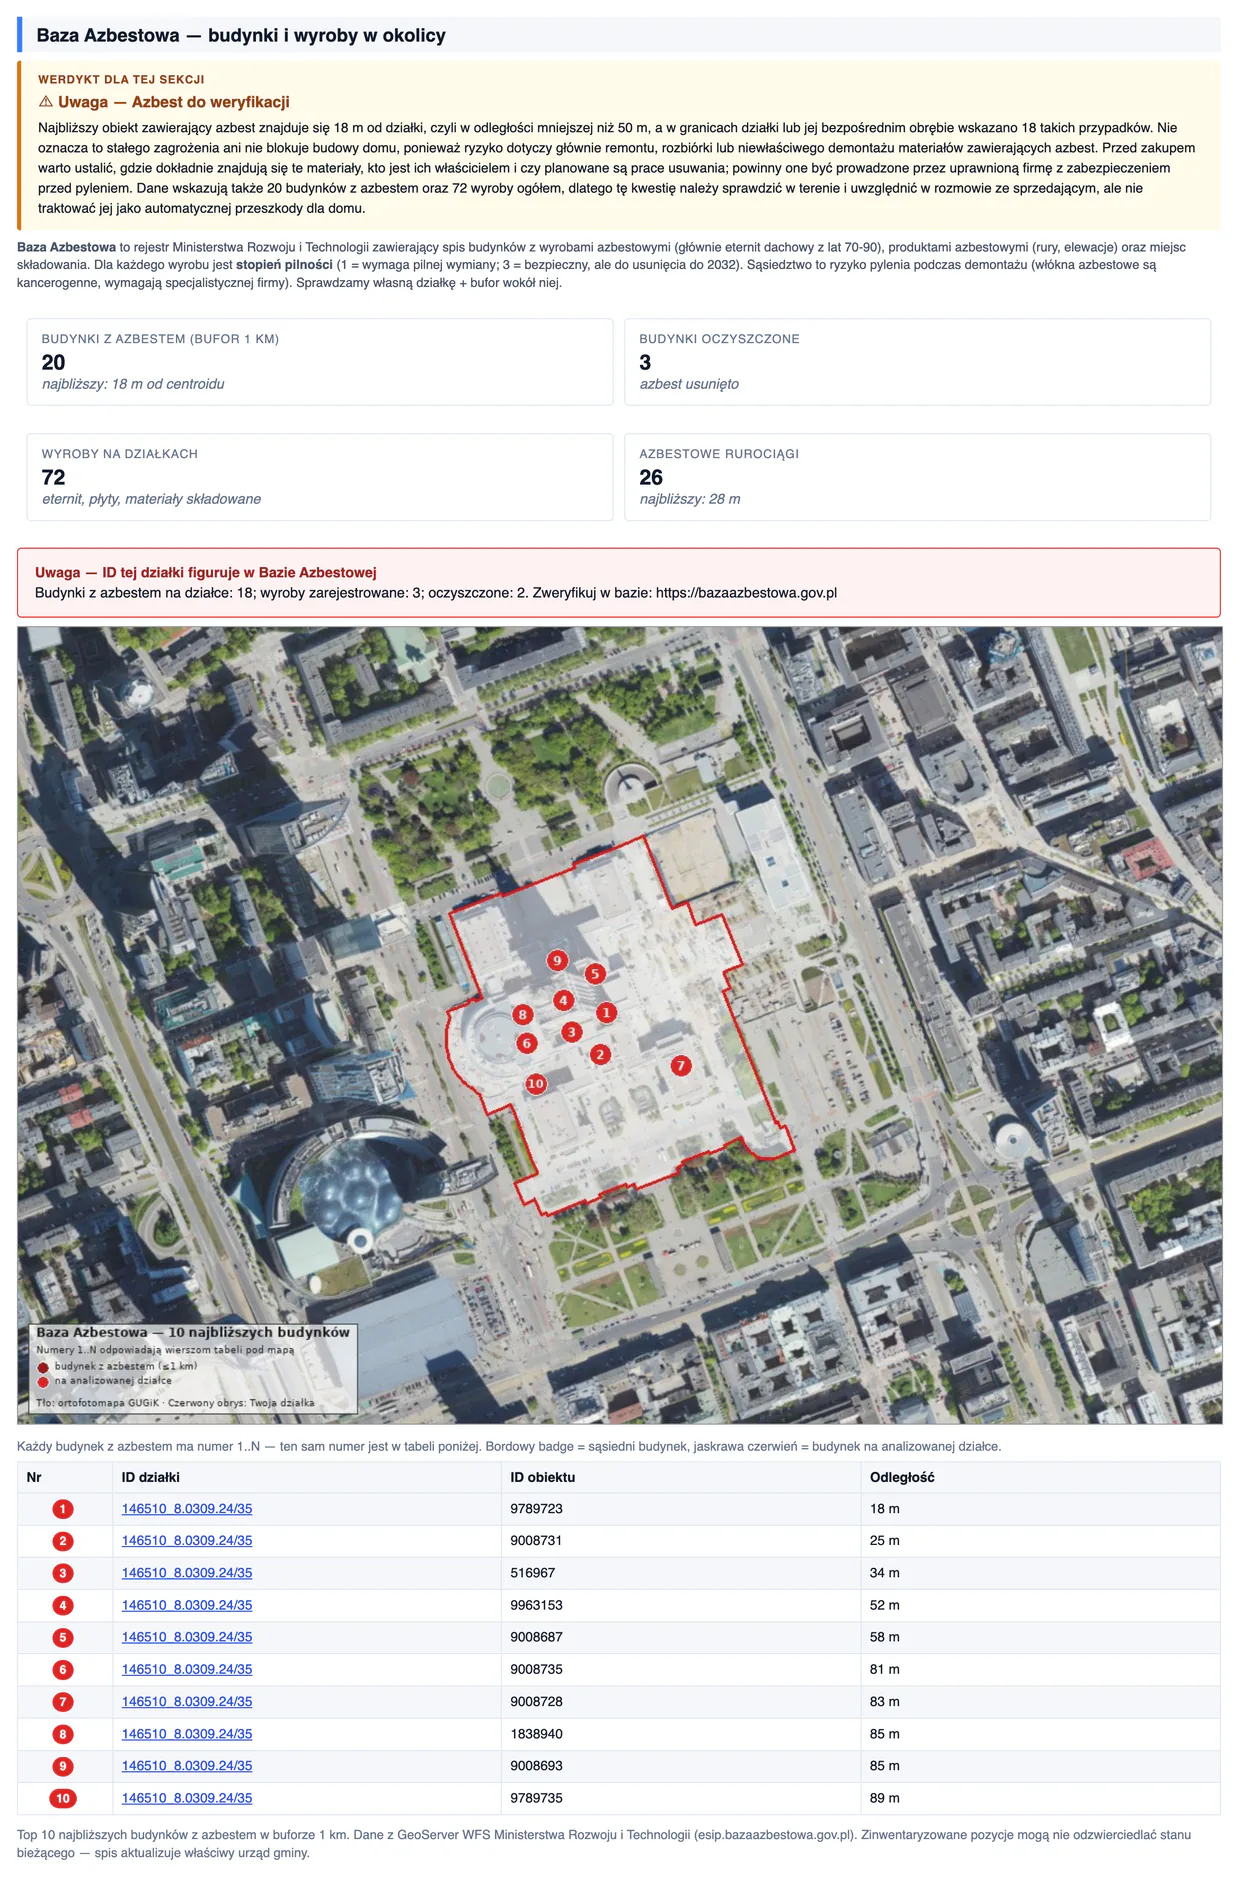Viewport: 1240px width, 1877px height.
Task: Click the dark-red 'budynek z azbestem' legend dot
Action: (x=43, y=1367)
